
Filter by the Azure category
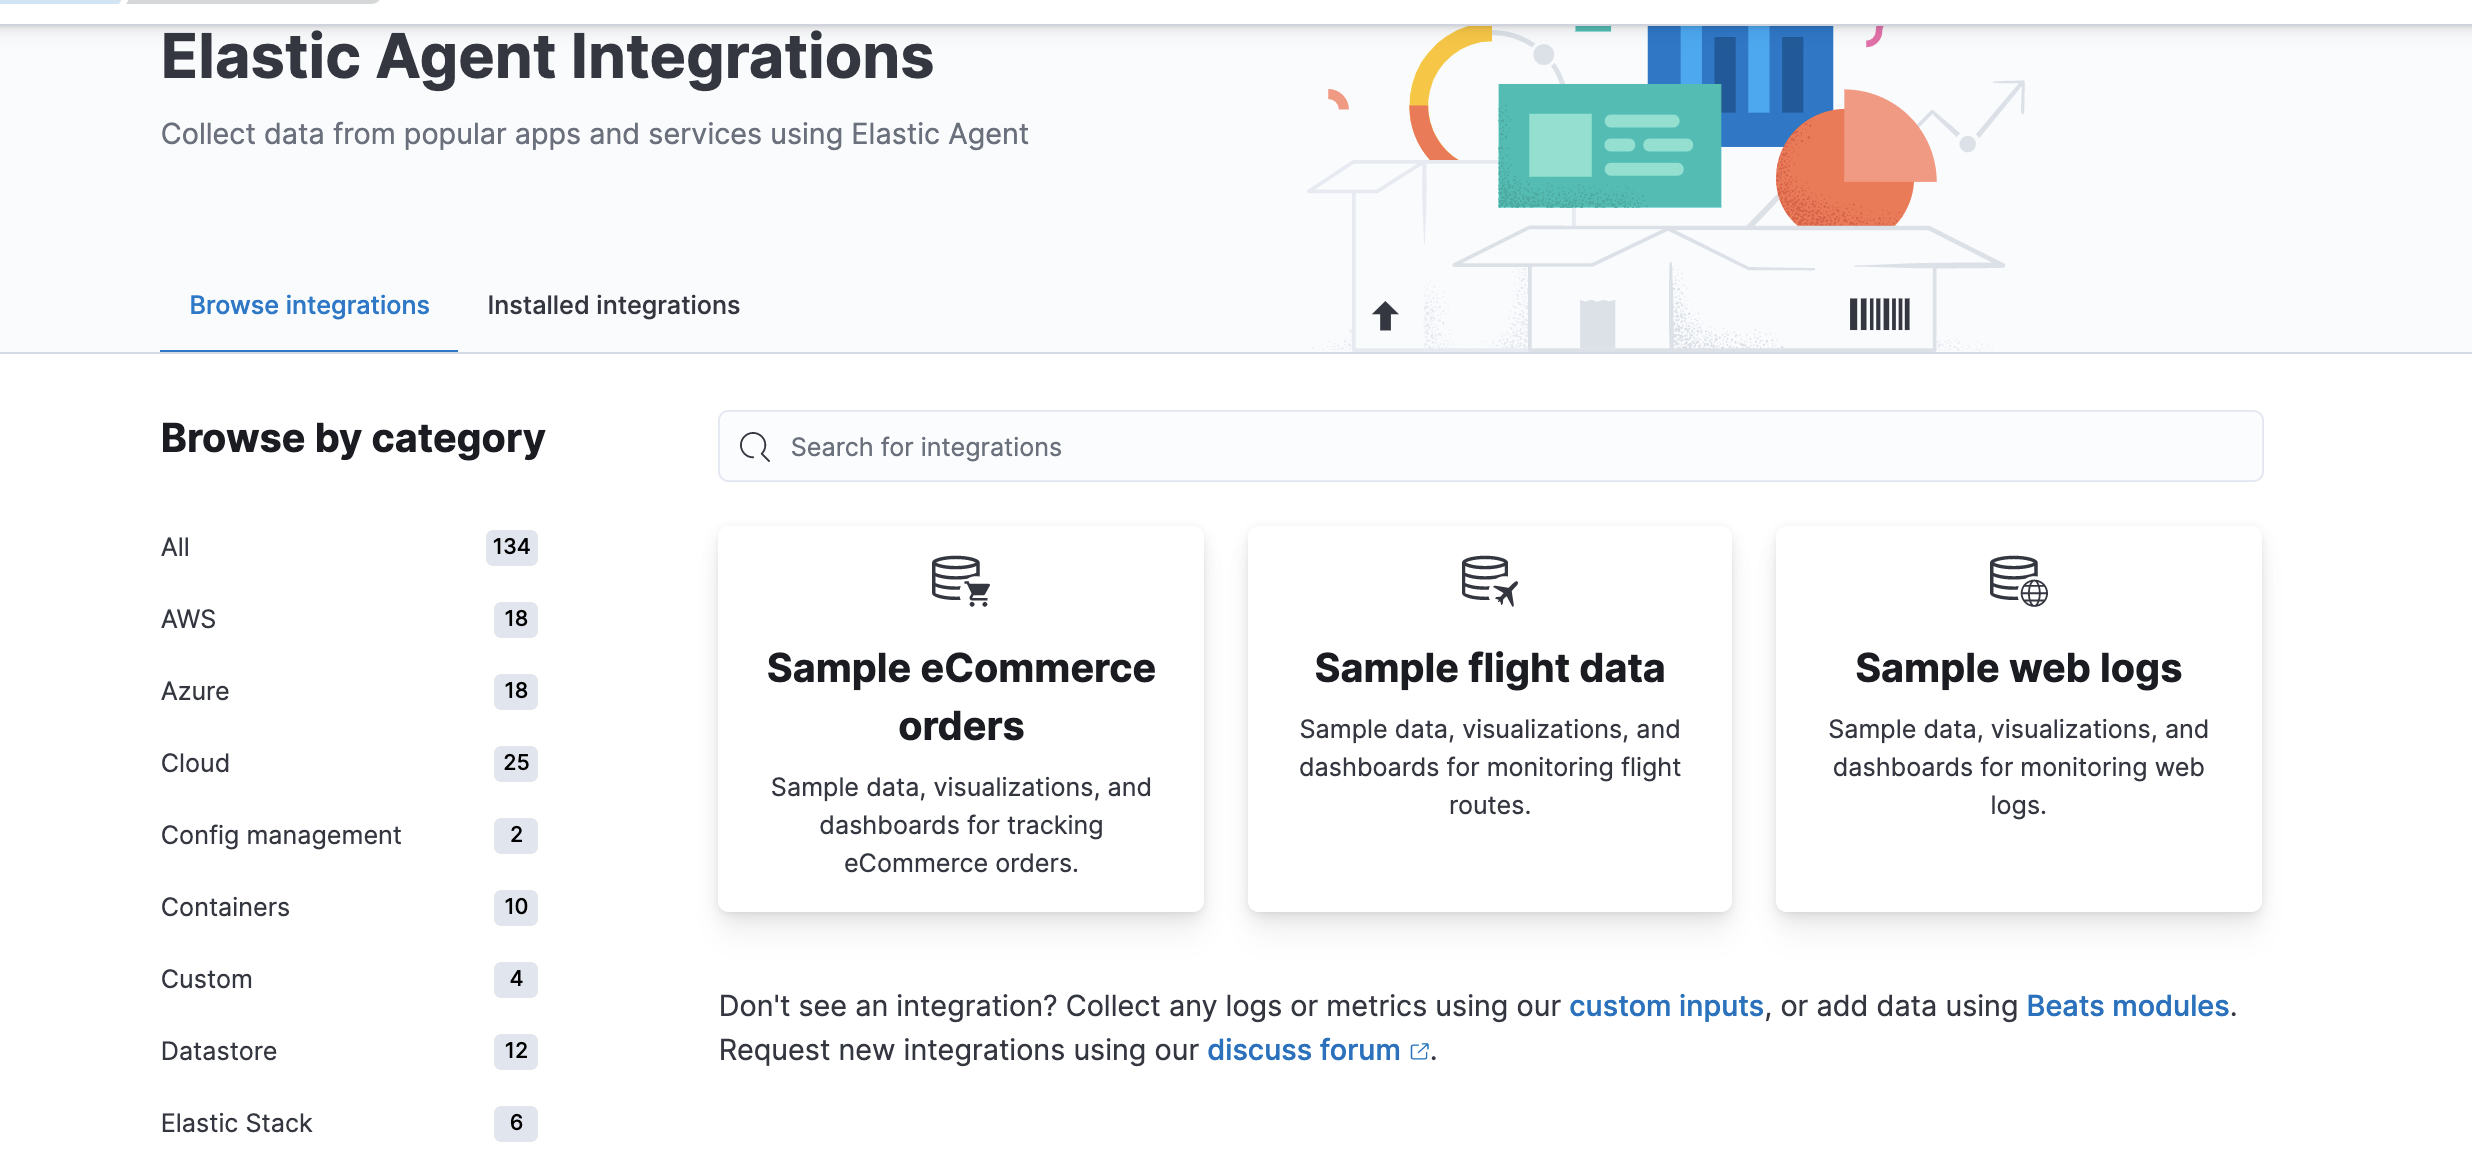(x=195, y=691)
